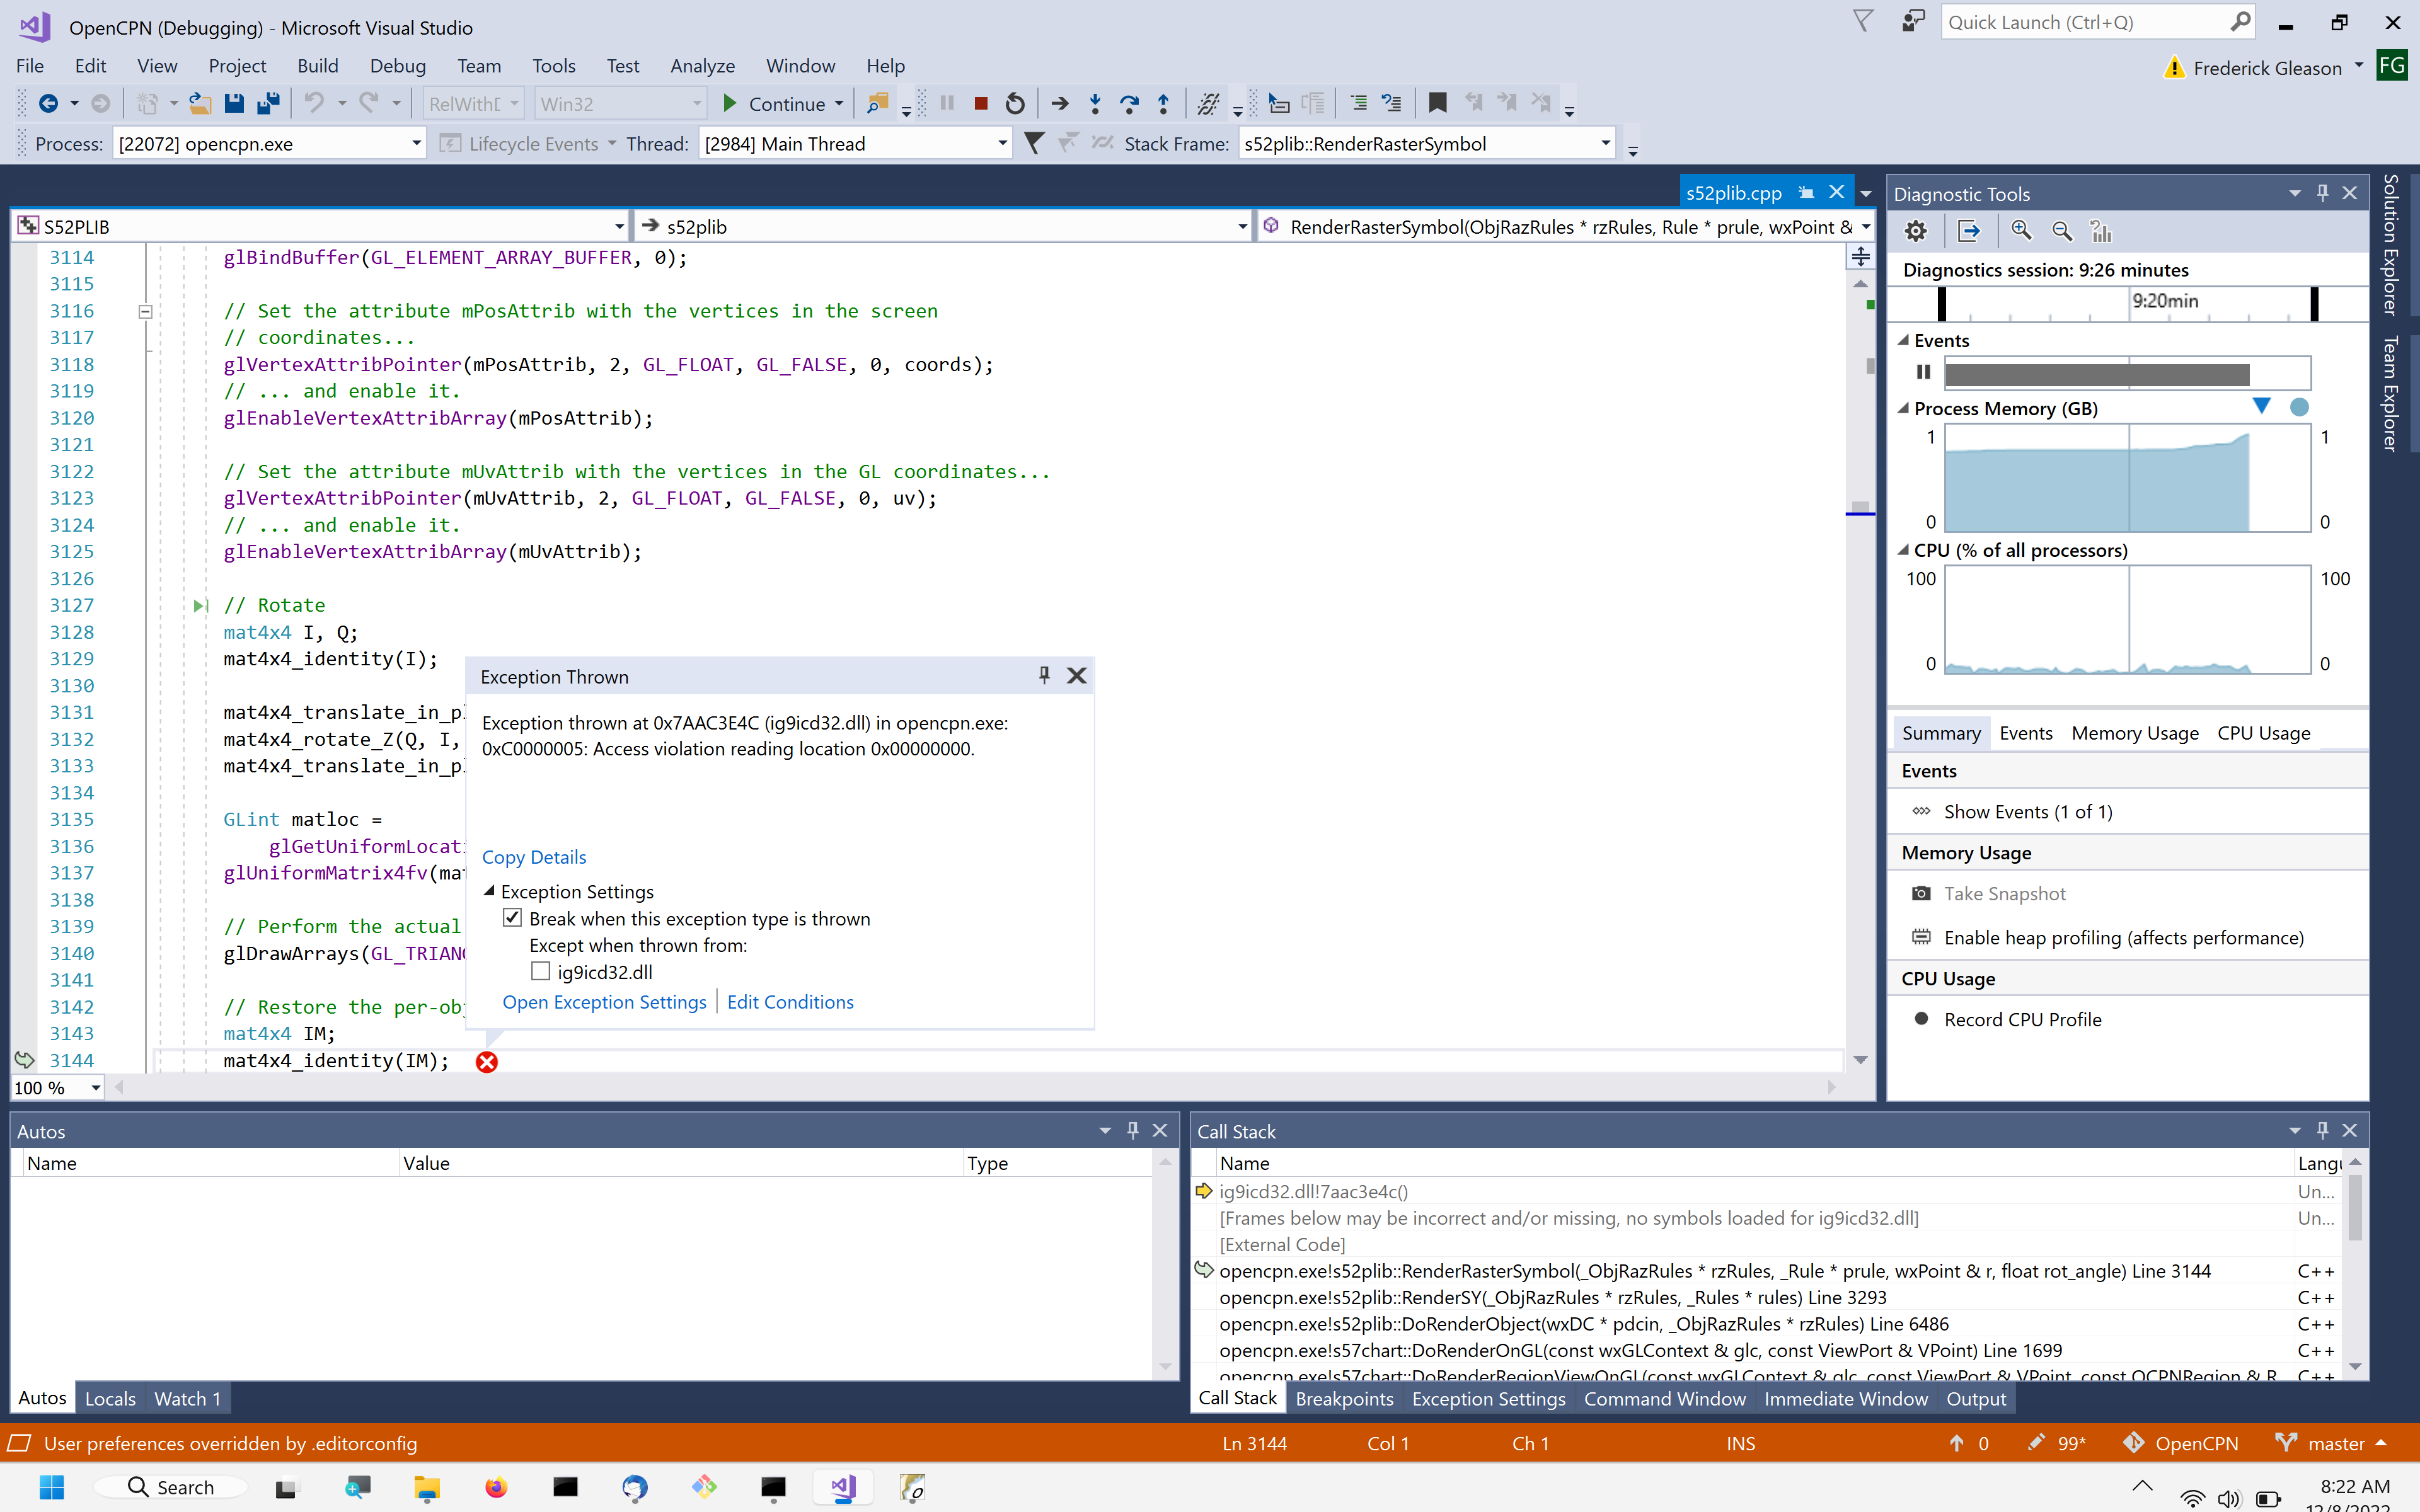This screenshot has height=1512, width=2420.
Task: Open the Build menu
Action: click(317, 65)
